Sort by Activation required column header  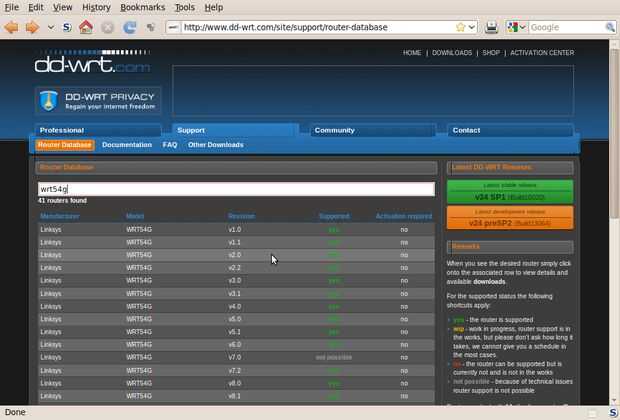pyautogui.click(x=404, y=216)
